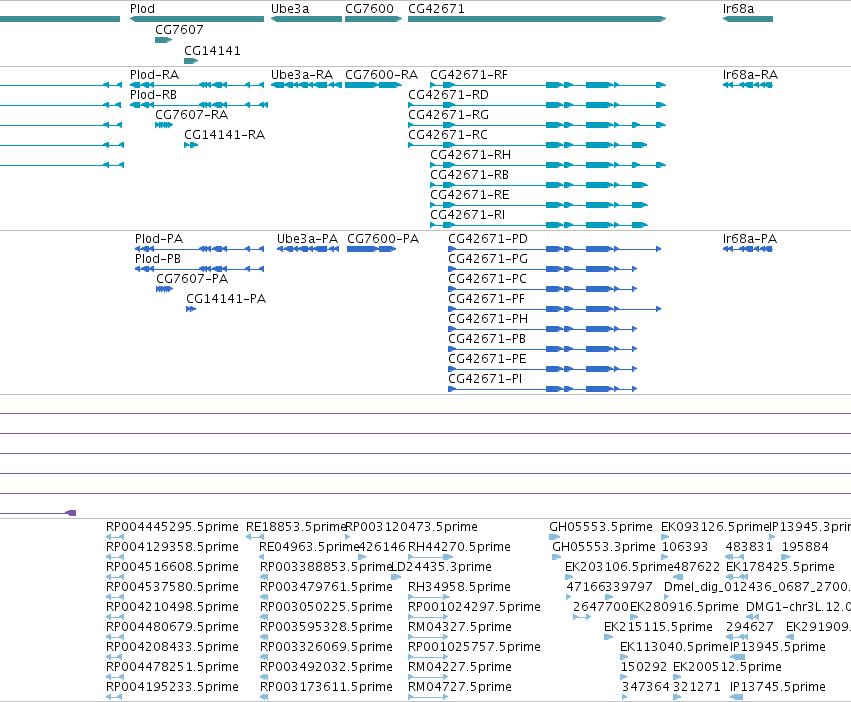Viewport: 851px width, 702px height.
Task: Select the CG14141-RA transcript label
Action: (225, 135)
